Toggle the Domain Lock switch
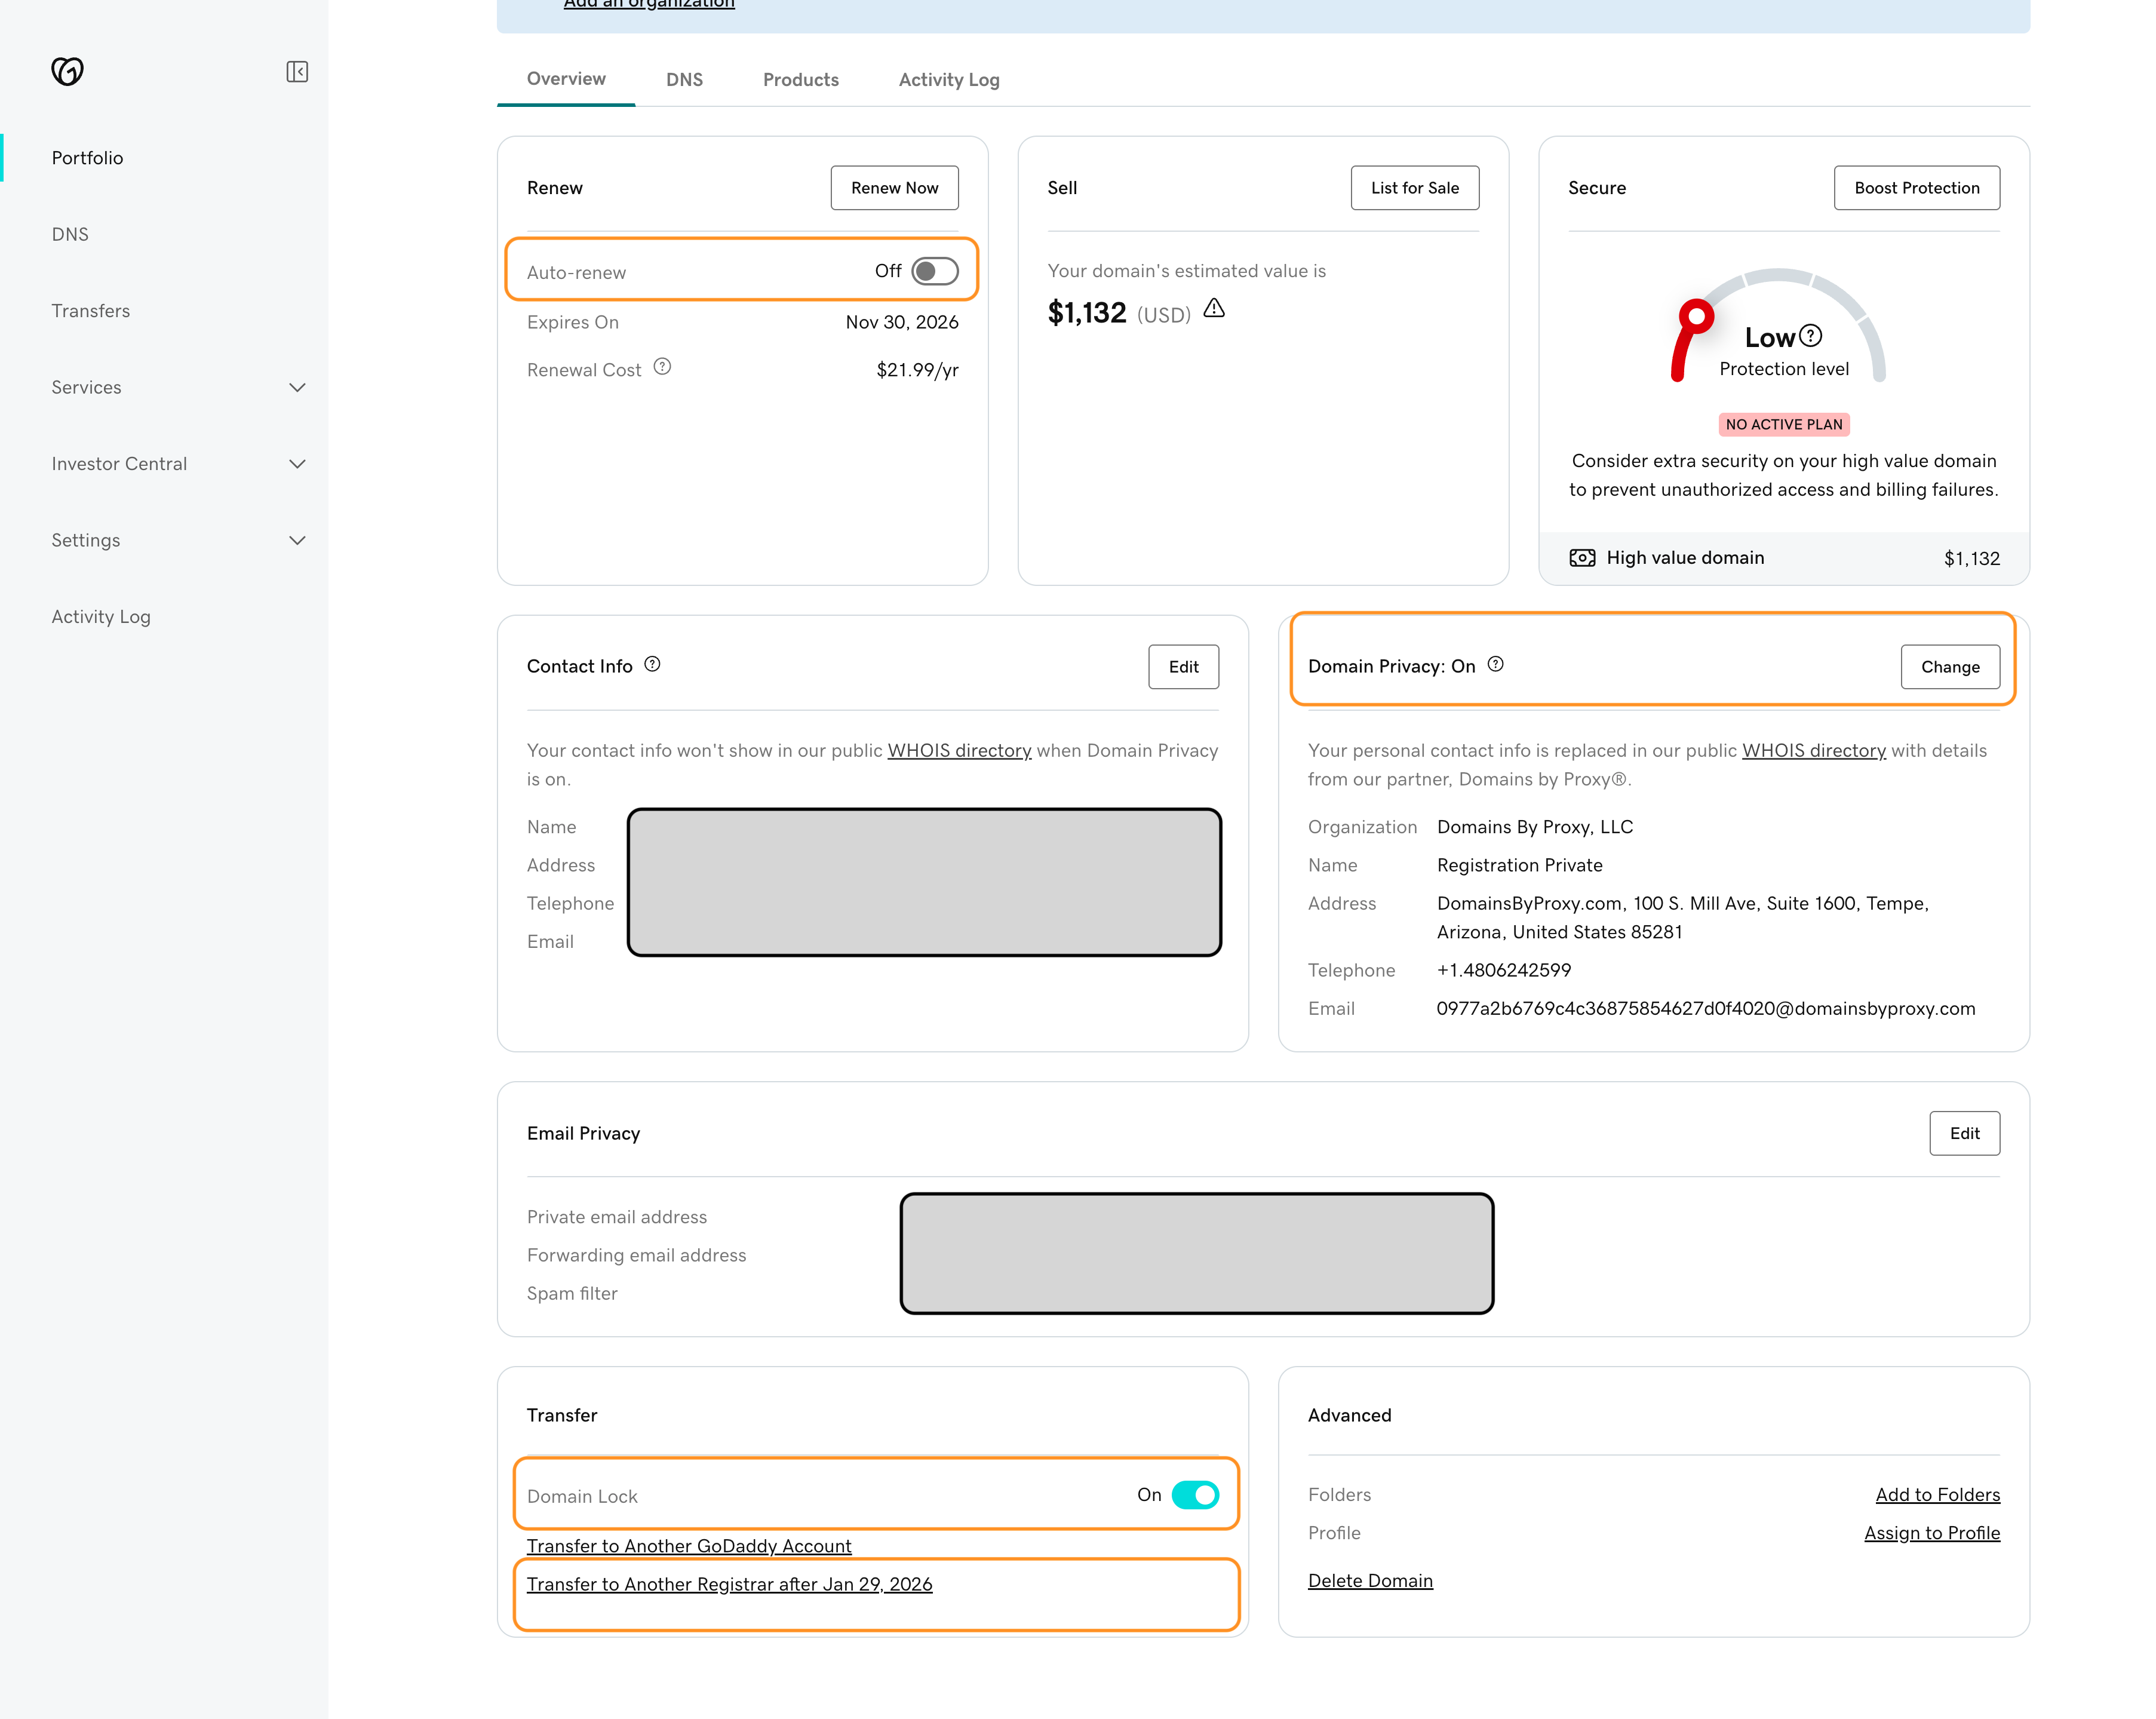Screen dimensions: 2156x1719 1195,1495
